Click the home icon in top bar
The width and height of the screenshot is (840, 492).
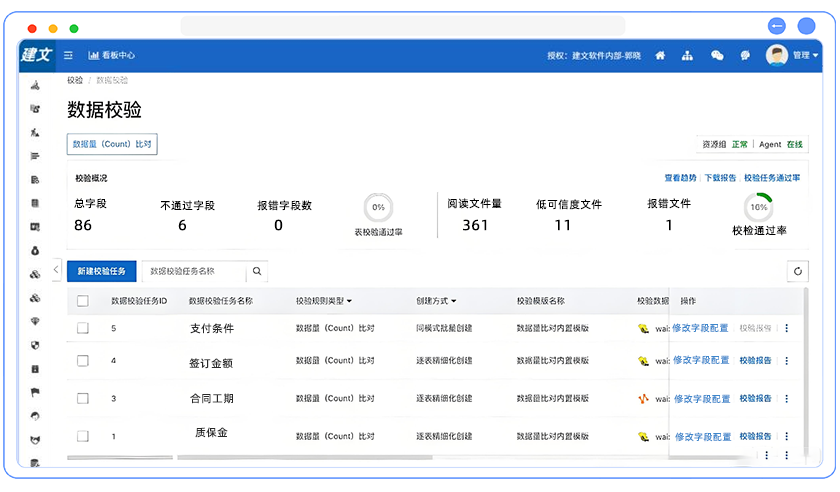(x=660, y=56)
